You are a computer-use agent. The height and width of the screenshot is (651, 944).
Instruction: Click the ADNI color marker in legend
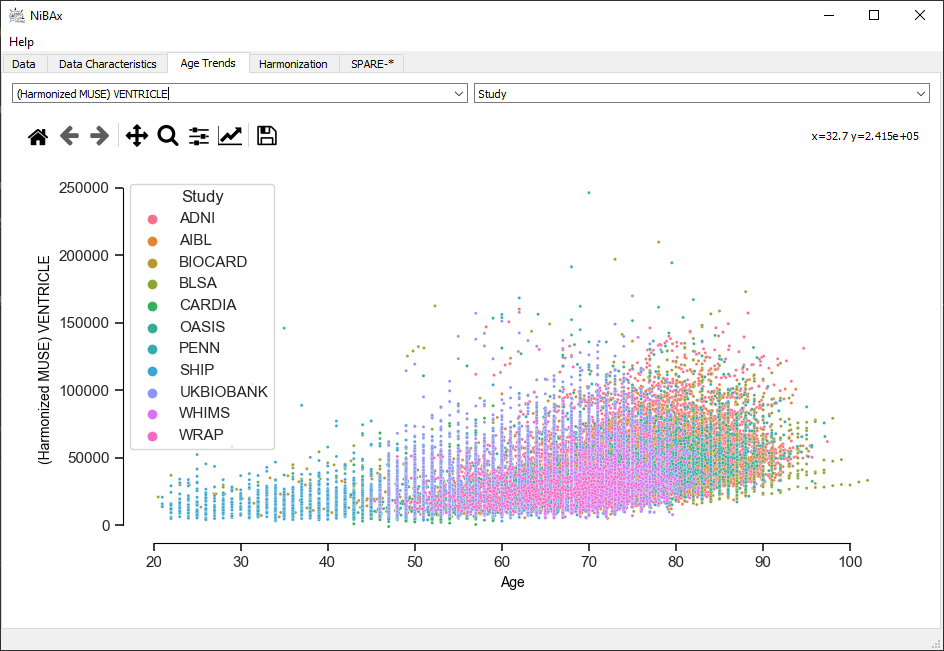click(152, 219)
